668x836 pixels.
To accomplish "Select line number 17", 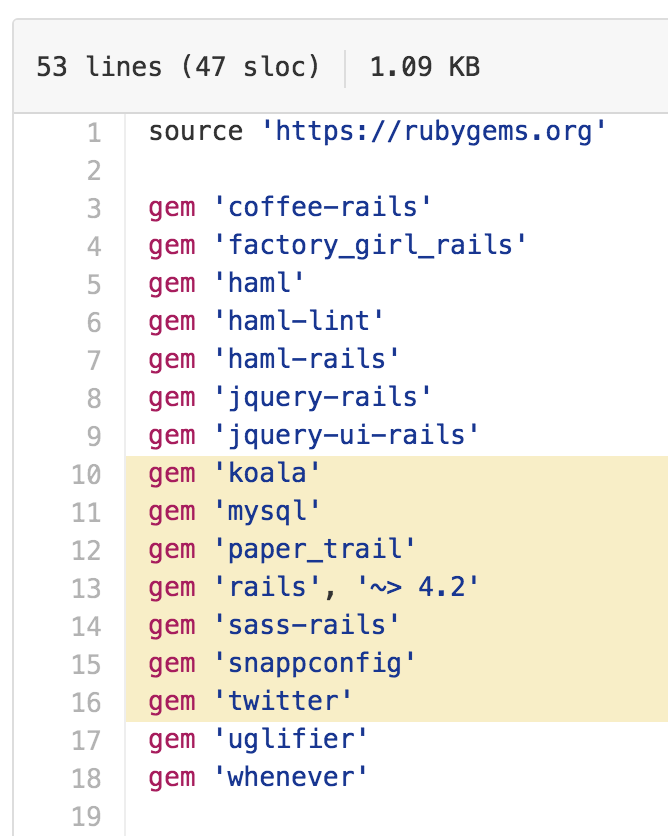I will (86, 740).
